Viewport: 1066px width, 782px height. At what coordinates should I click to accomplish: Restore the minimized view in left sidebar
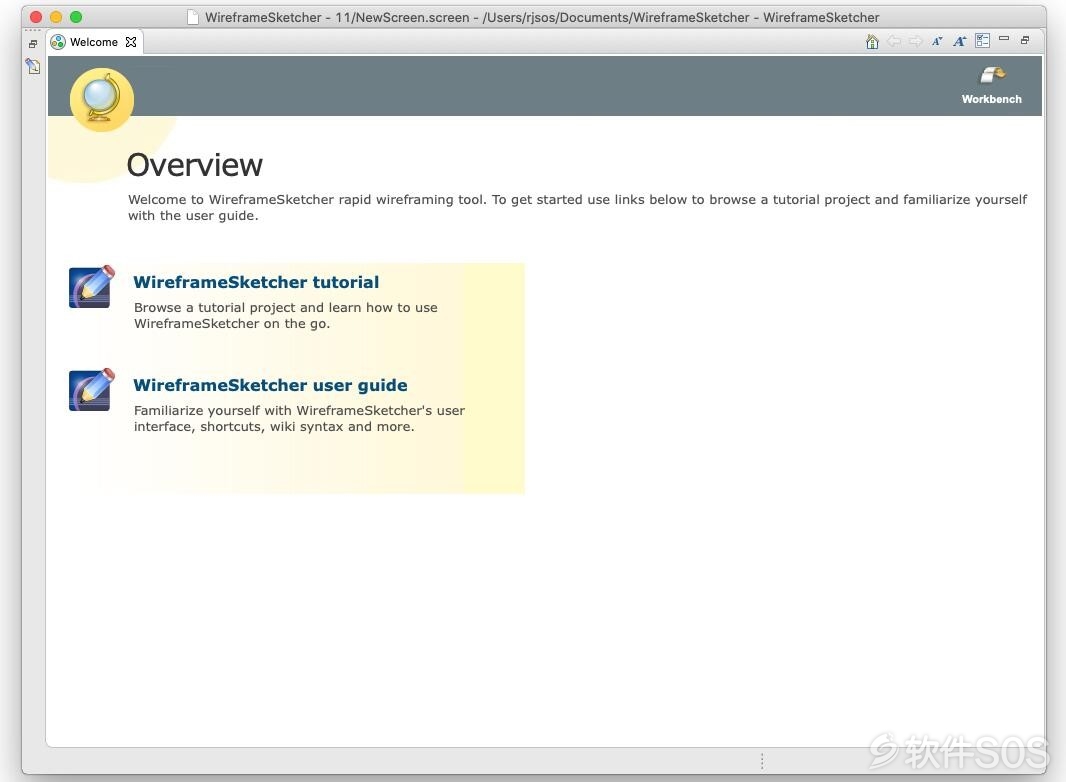tap(33, 44)
